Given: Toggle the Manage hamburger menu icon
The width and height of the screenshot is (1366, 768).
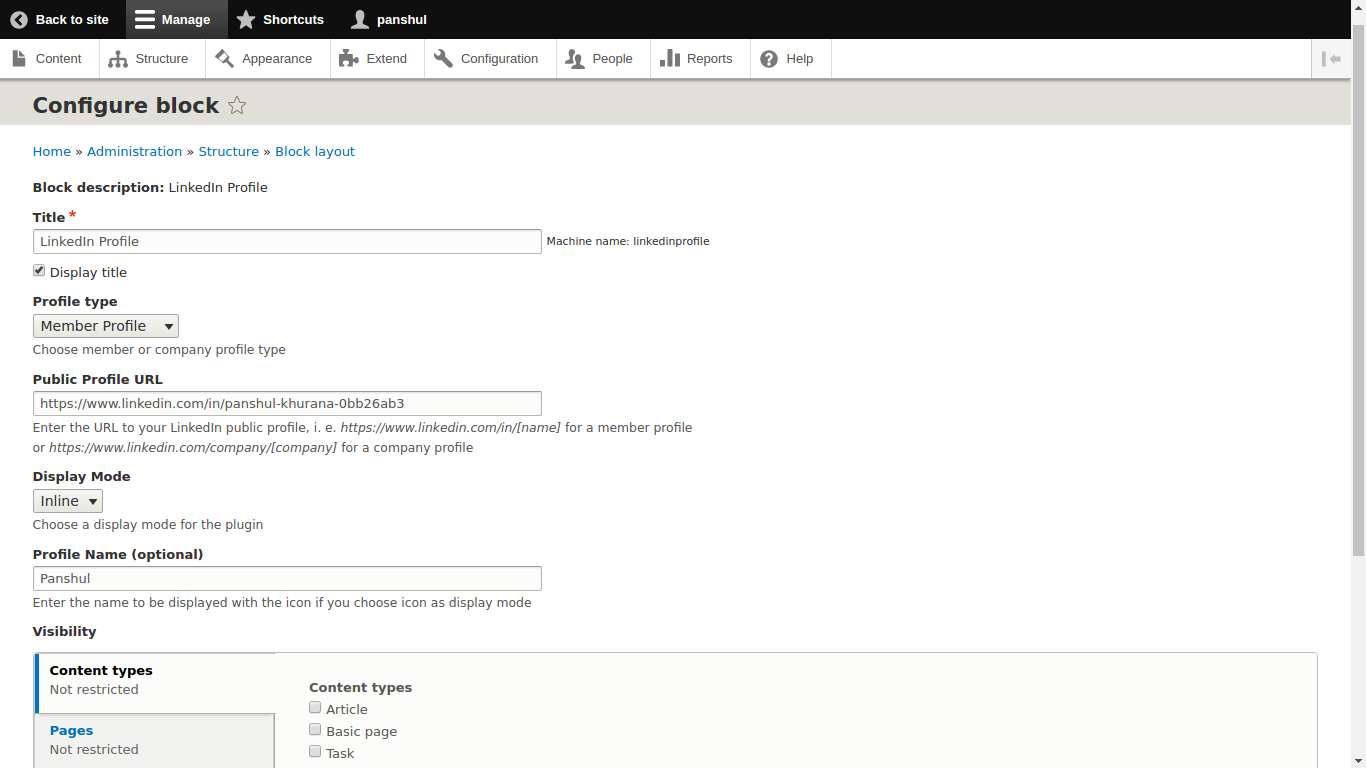Looking at the screenshot, I should 145,19.
